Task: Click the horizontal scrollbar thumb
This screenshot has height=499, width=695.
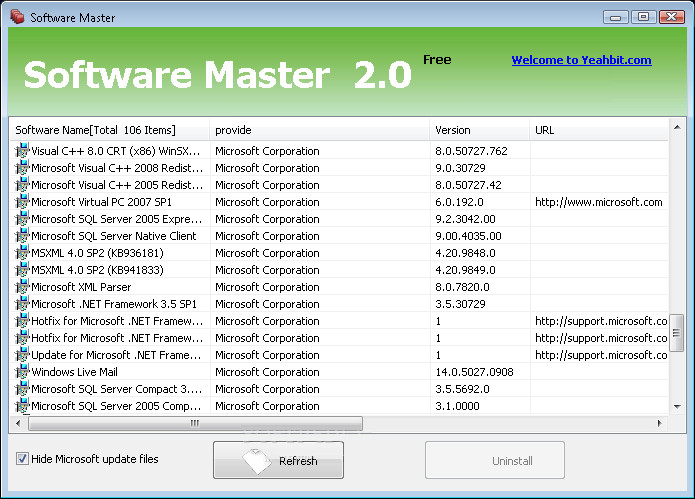Action: point(195,423)
